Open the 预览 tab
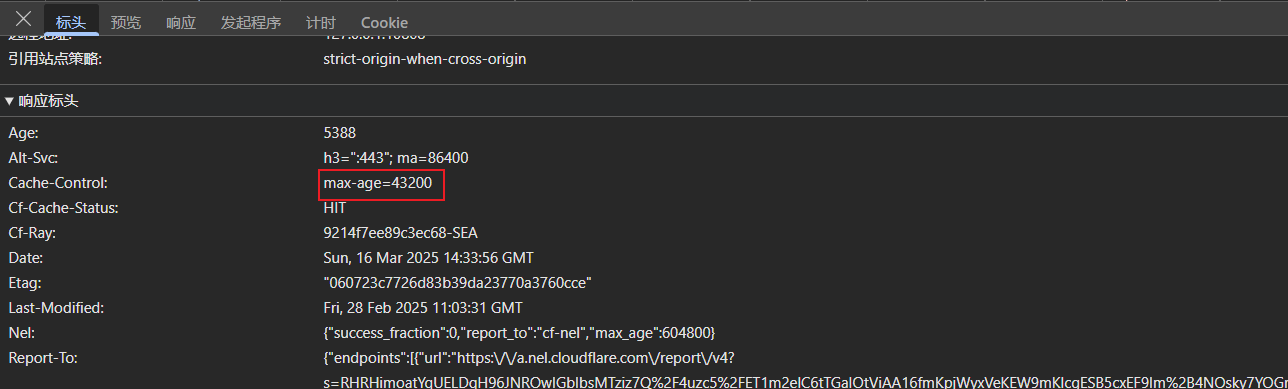 (126, 22)
